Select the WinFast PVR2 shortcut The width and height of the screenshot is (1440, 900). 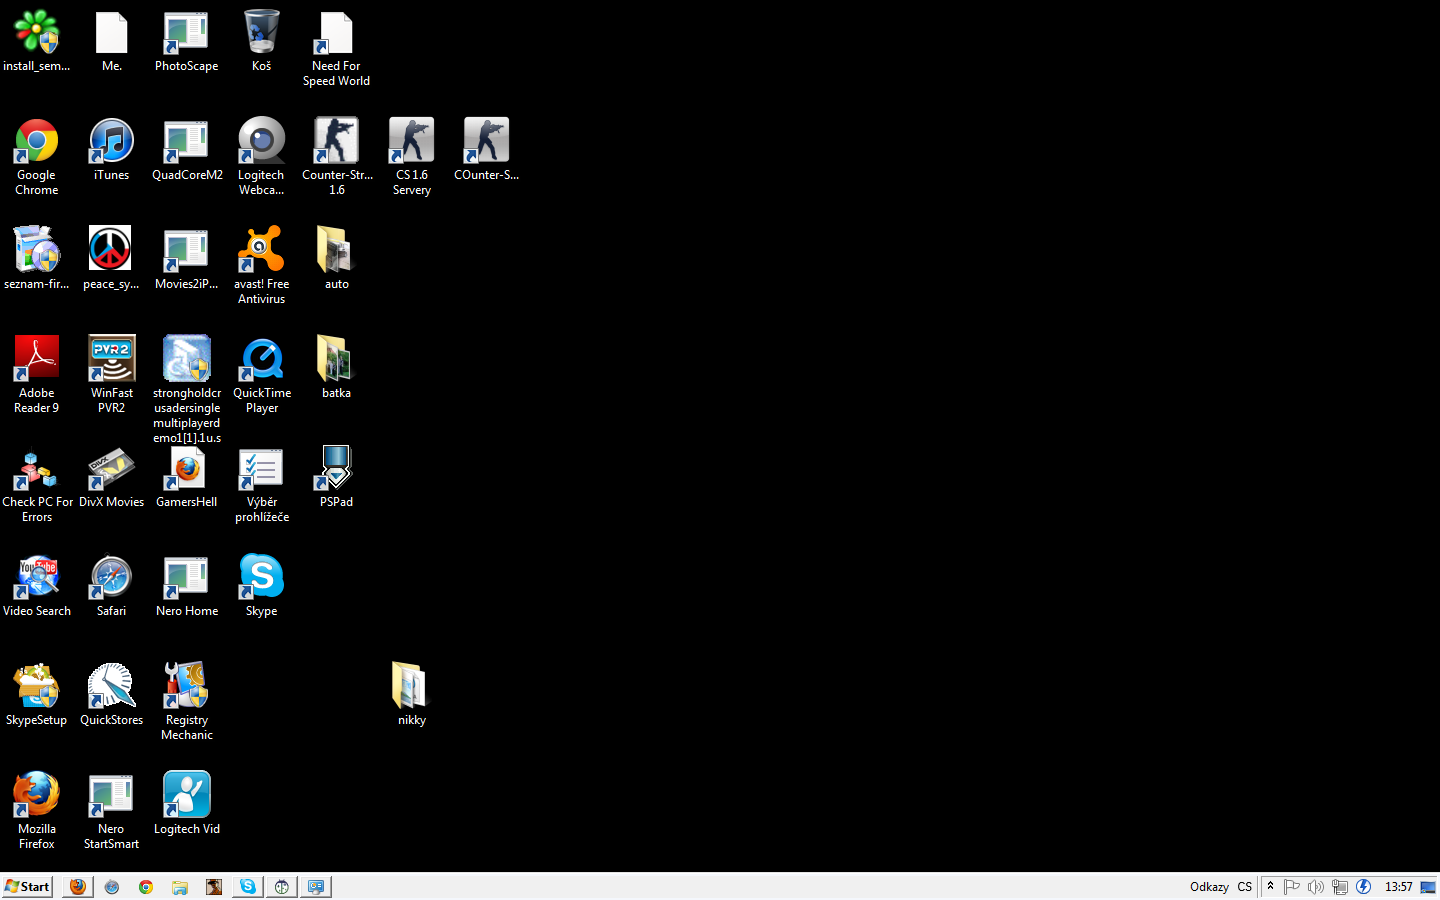pyautogui.click(x=111, y=360)
